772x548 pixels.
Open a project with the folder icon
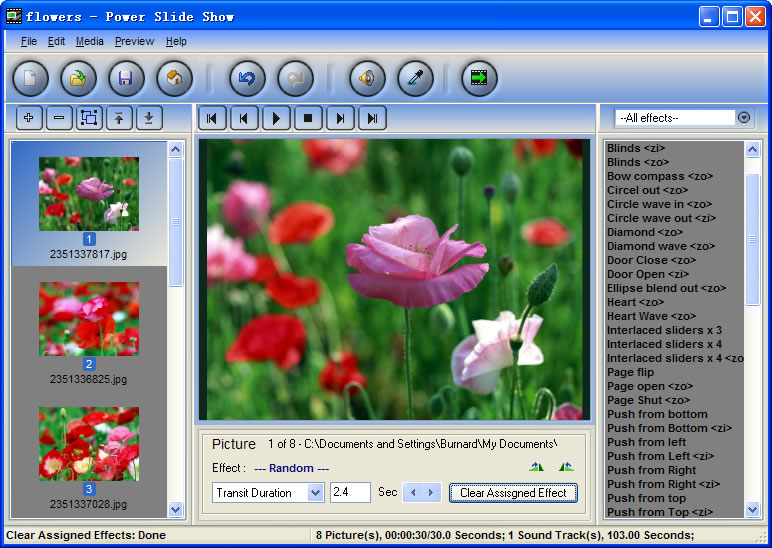tap(78, 78)
